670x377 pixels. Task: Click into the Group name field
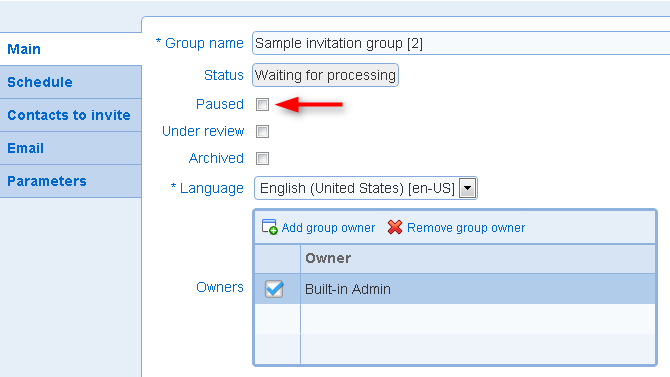[x=461, y=43]
